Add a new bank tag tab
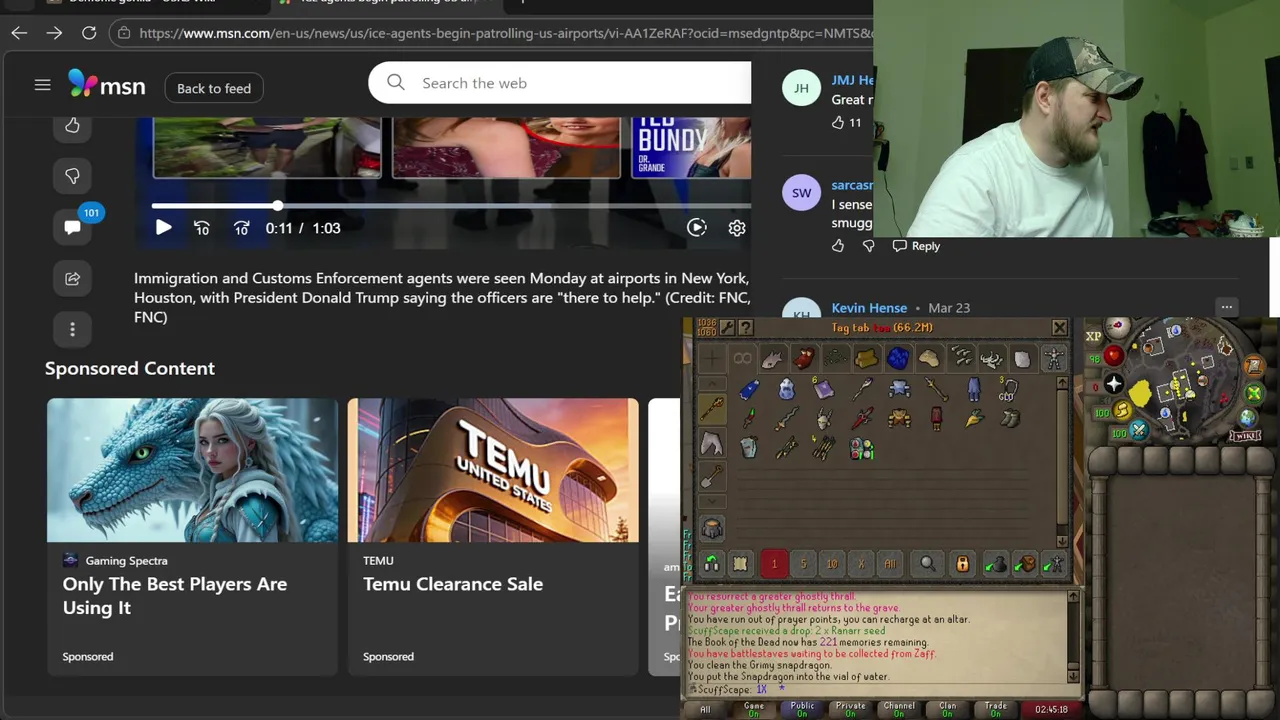1280x720 pixels. pos(711,358)
